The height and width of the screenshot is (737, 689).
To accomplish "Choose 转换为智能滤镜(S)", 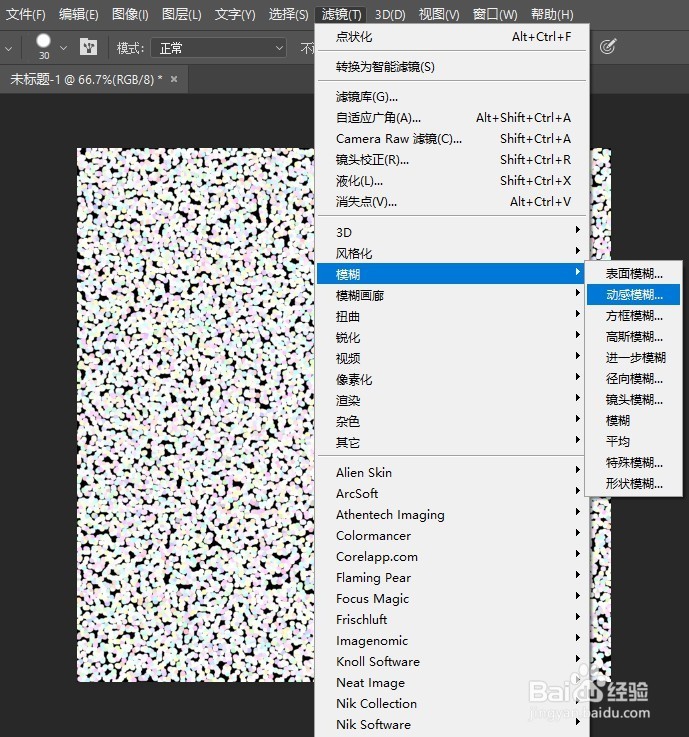I will point(451,67).
